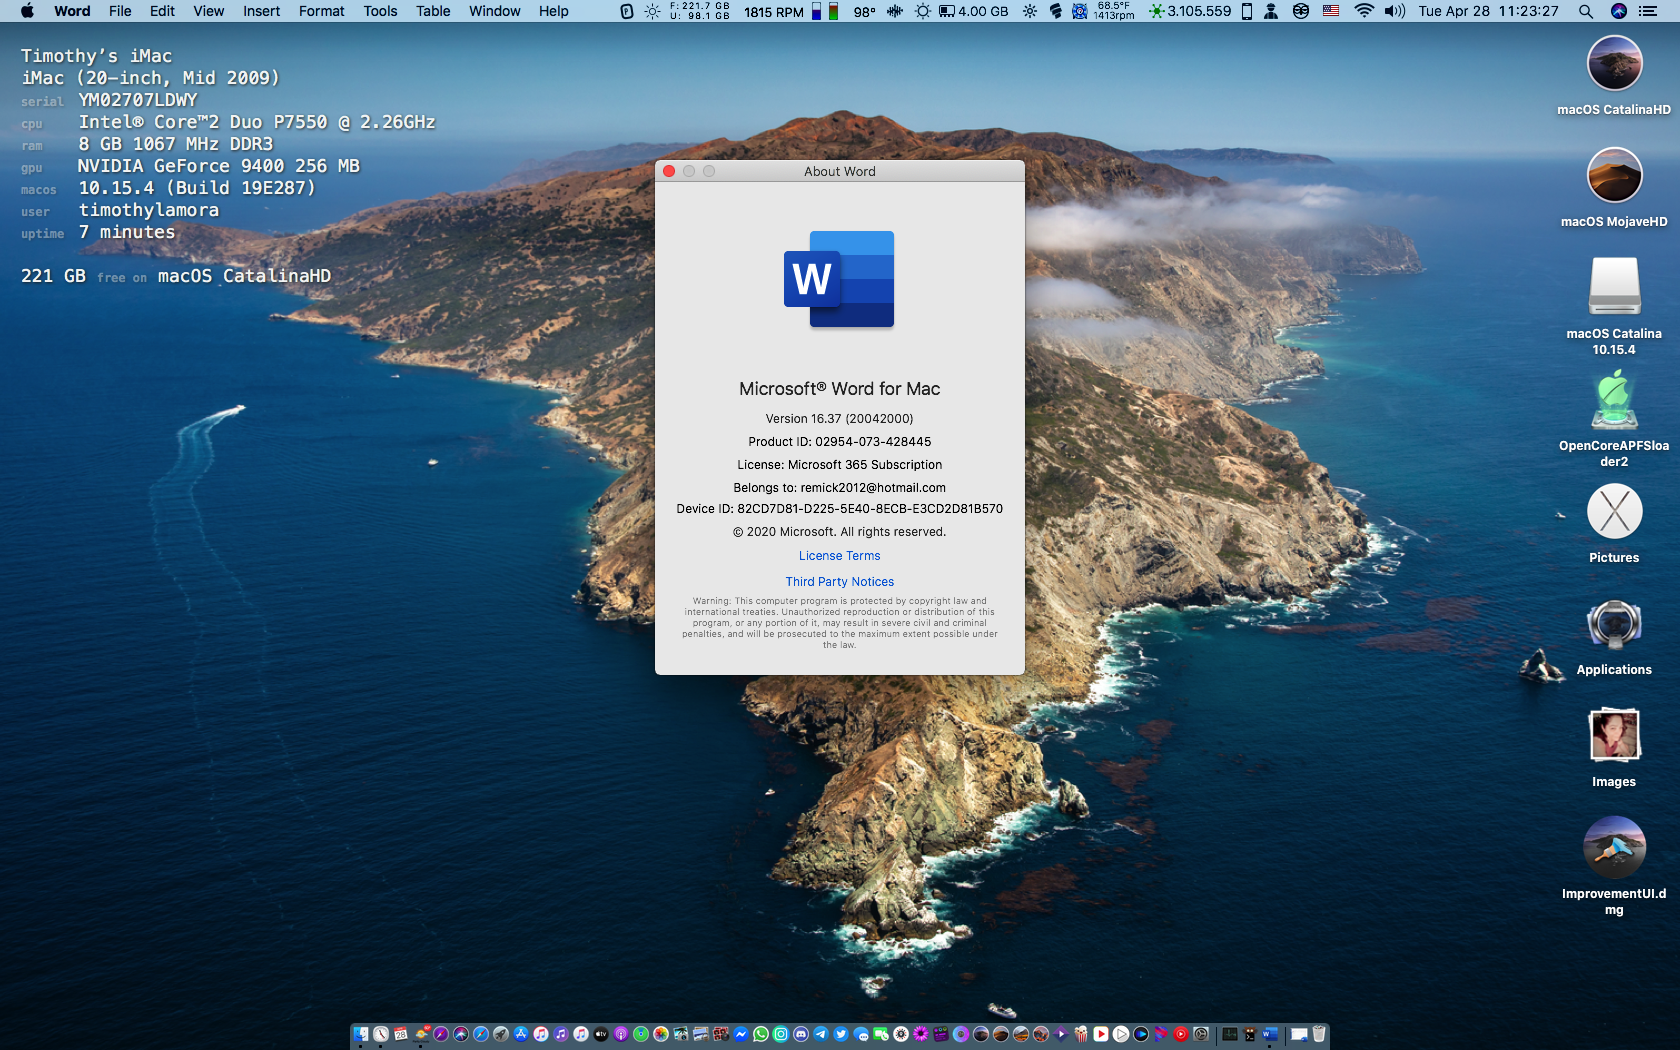Select the Pictures desktop icon

point(1614,512)
